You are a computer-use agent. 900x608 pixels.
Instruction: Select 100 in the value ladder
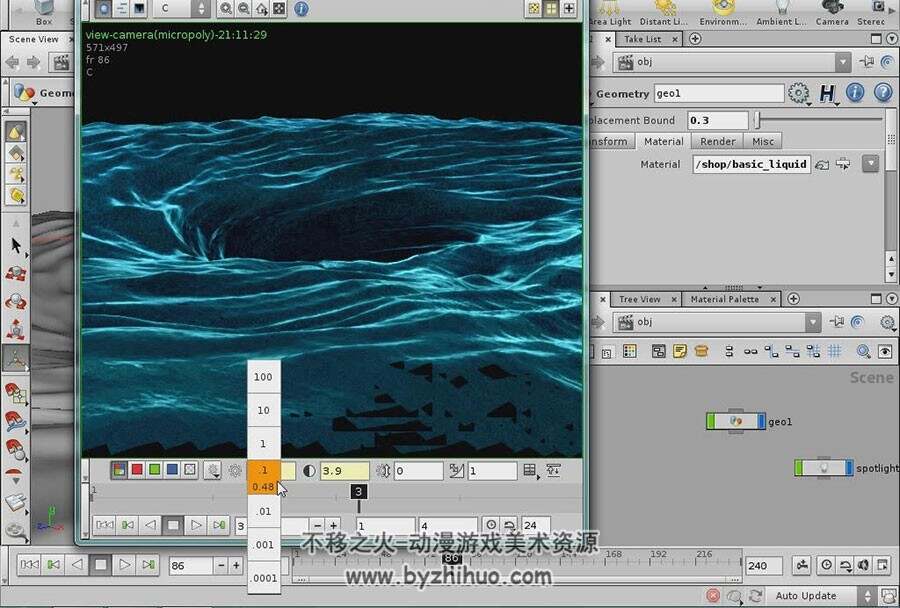263,377
